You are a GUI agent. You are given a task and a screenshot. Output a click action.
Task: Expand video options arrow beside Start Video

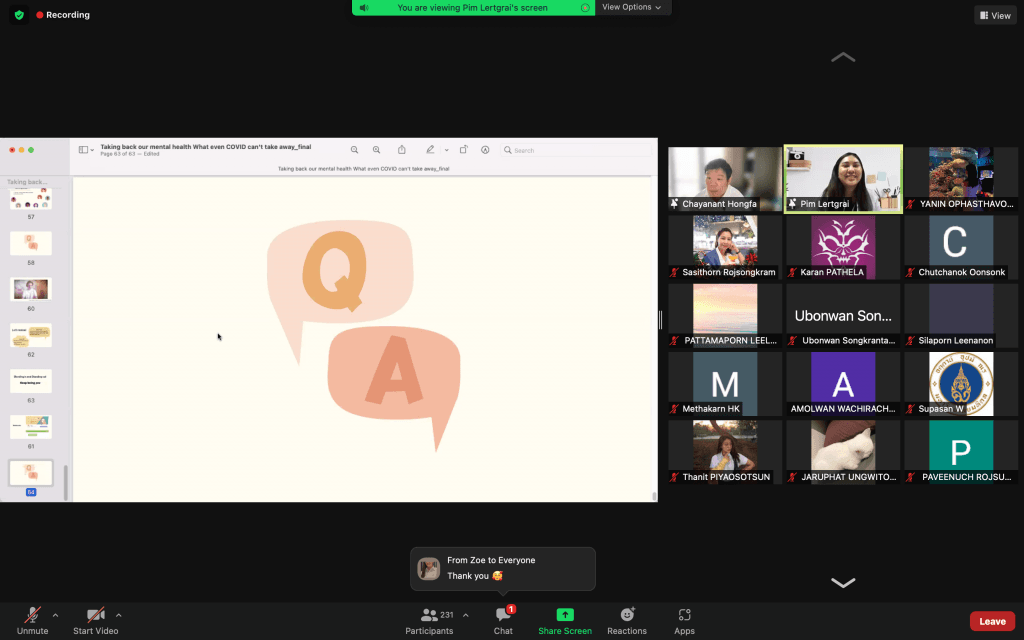click(x=119, y=615)
